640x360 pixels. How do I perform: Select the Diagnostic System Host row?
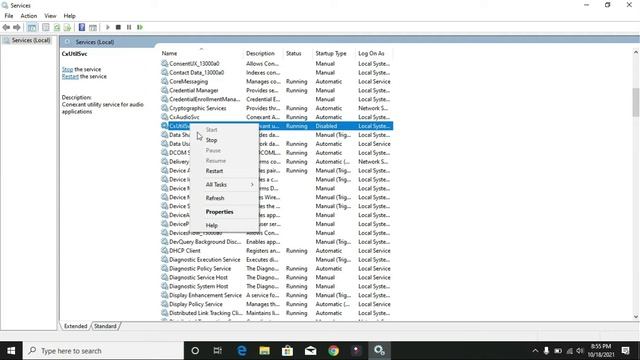point(276,286)
